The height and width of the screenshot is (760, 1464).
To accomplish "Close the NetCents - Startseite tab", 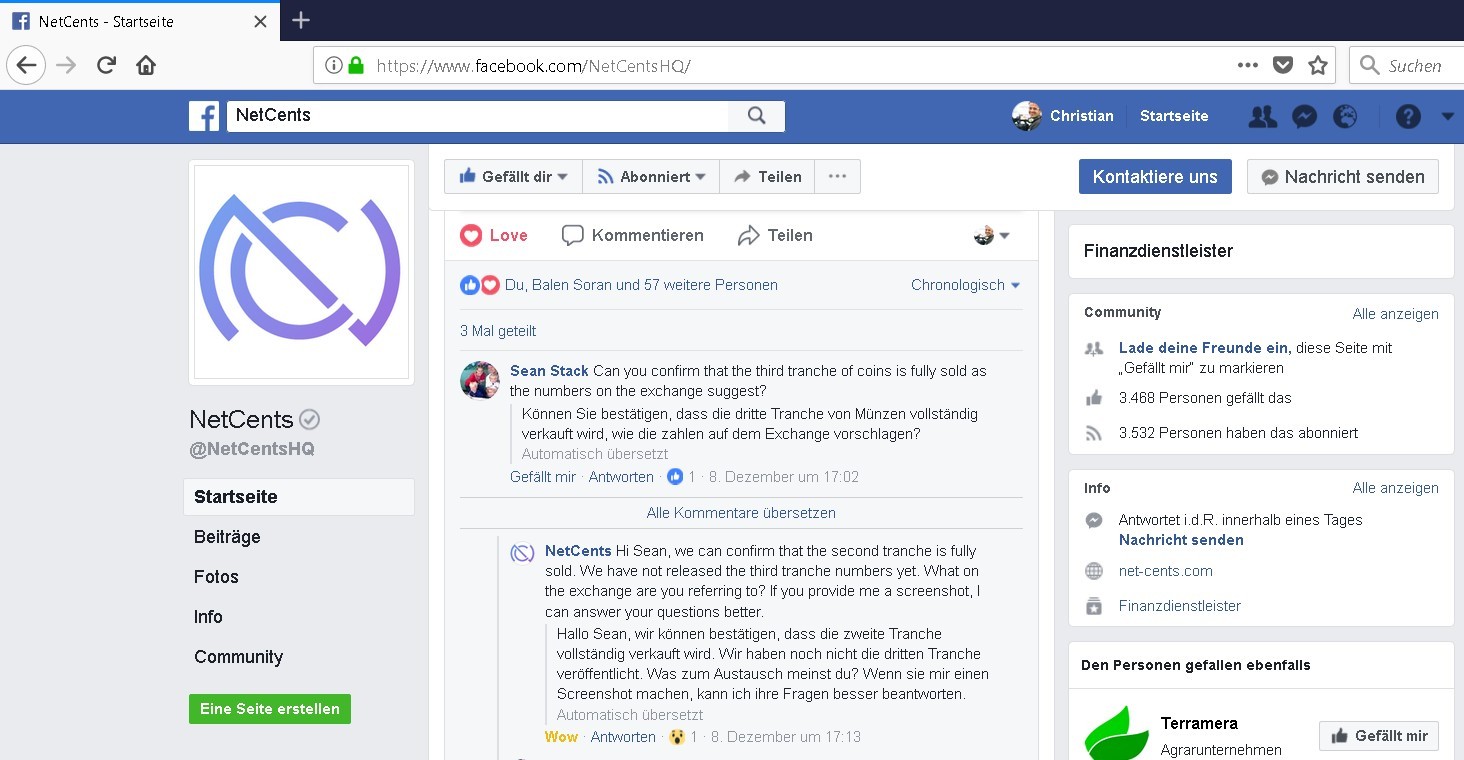I will [260, 21].
